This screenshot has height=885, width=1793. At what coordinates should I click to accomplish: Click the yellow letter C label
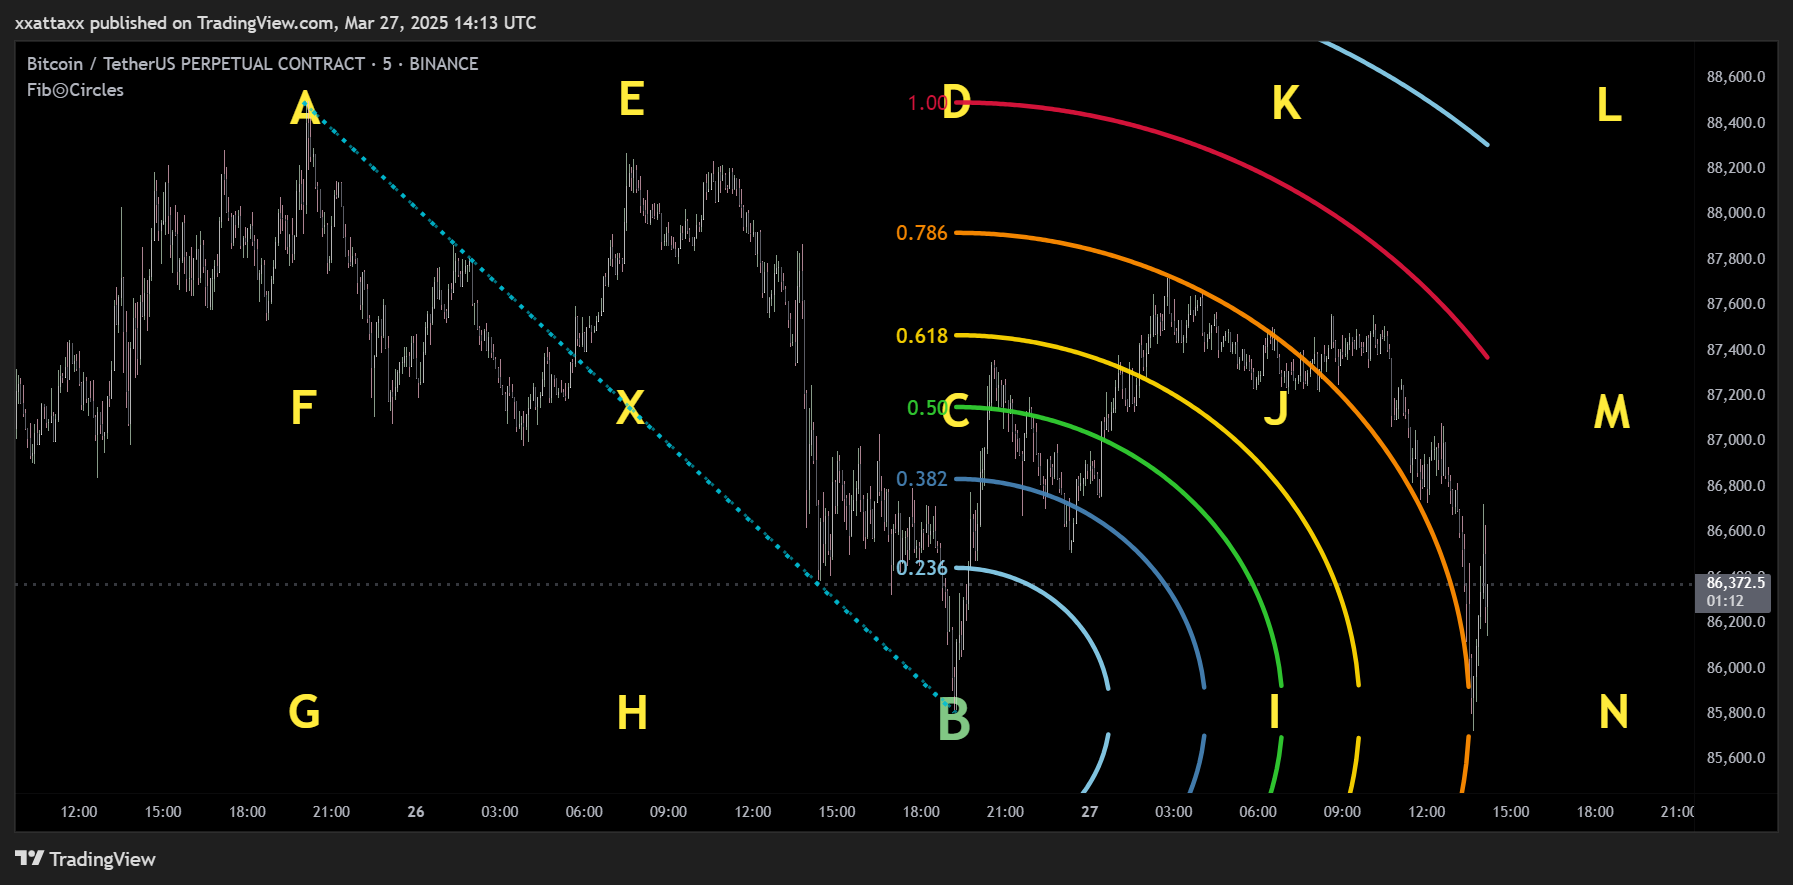click(x=956, y=410)
